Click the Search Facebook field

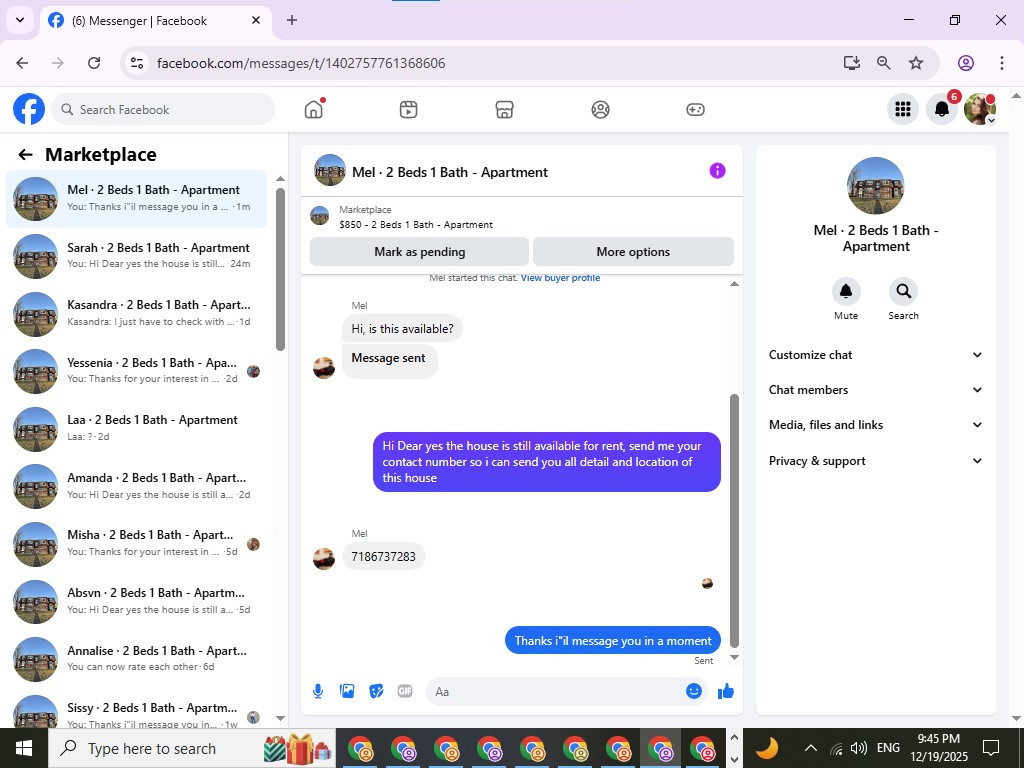click(x=163, y=109)
